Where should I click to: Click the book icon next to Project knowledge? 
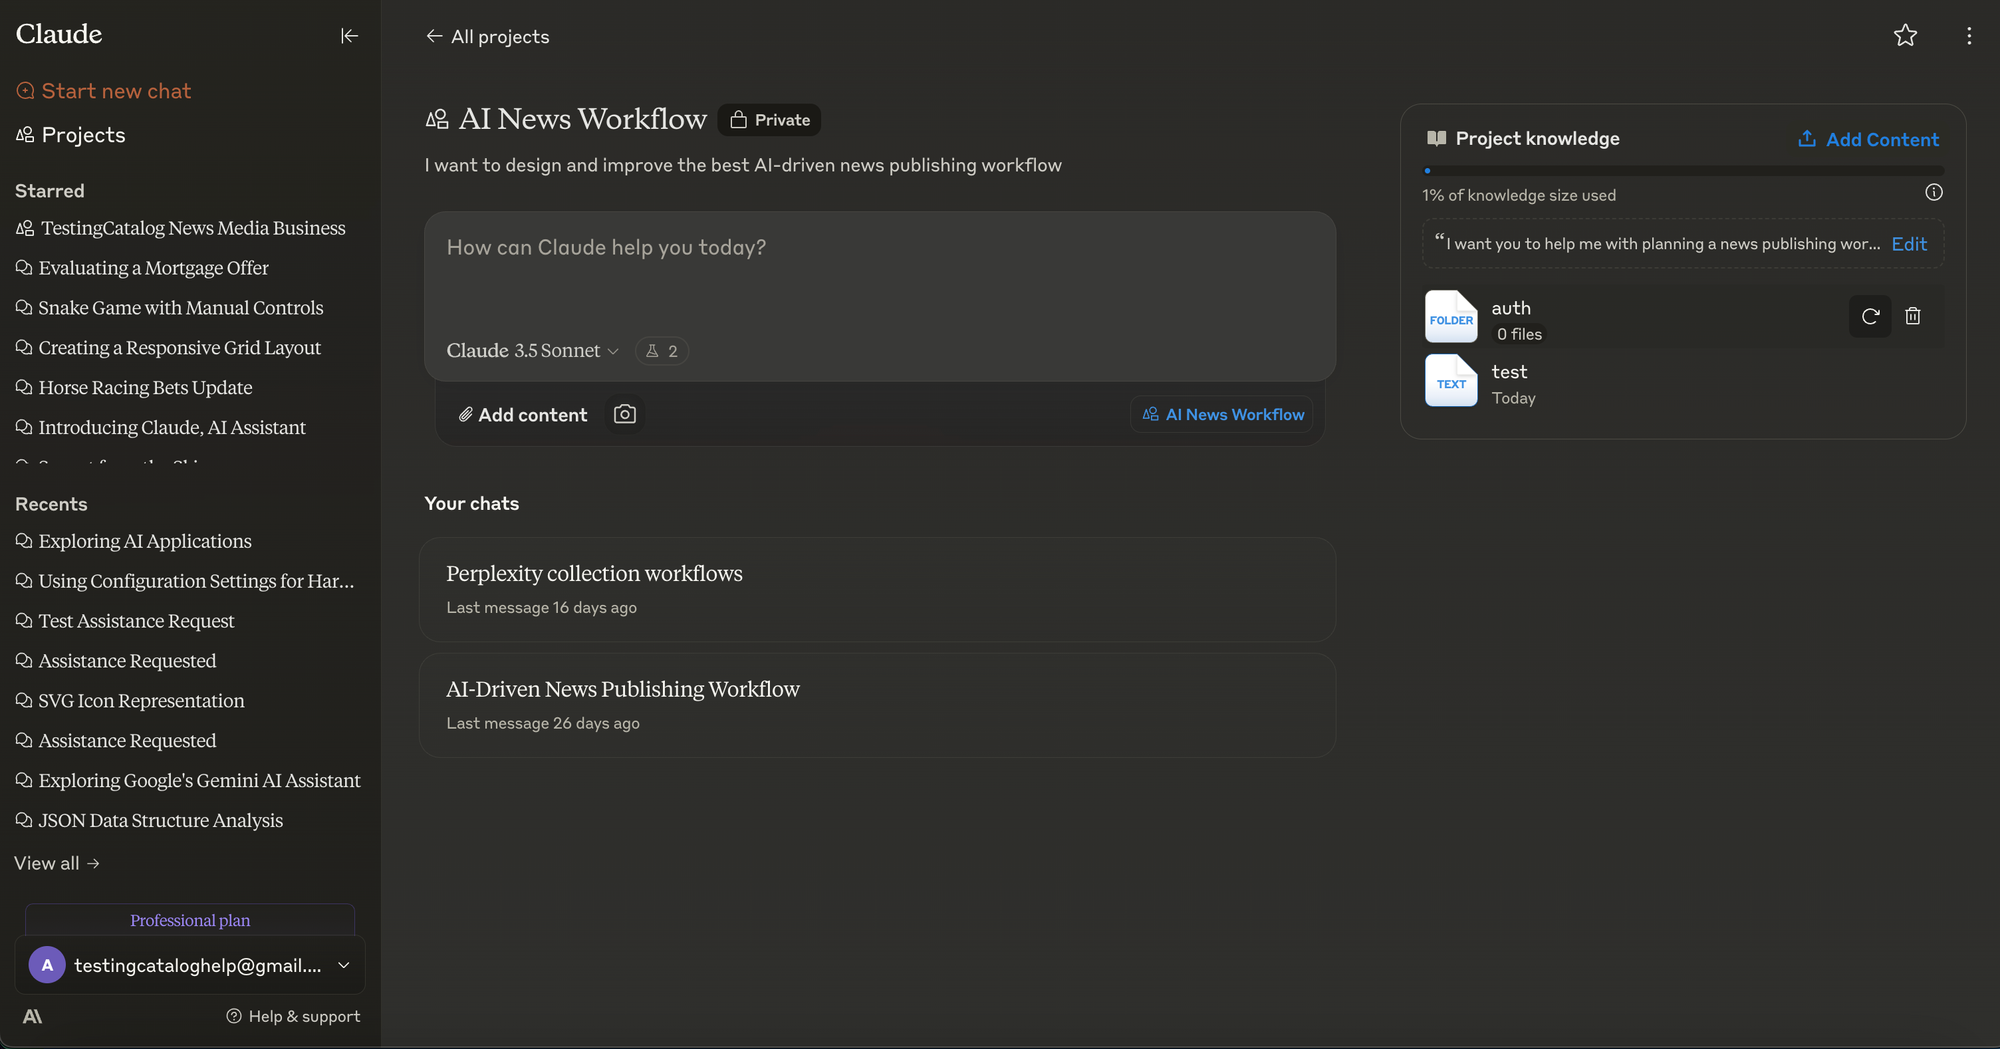pos(1436,139)
